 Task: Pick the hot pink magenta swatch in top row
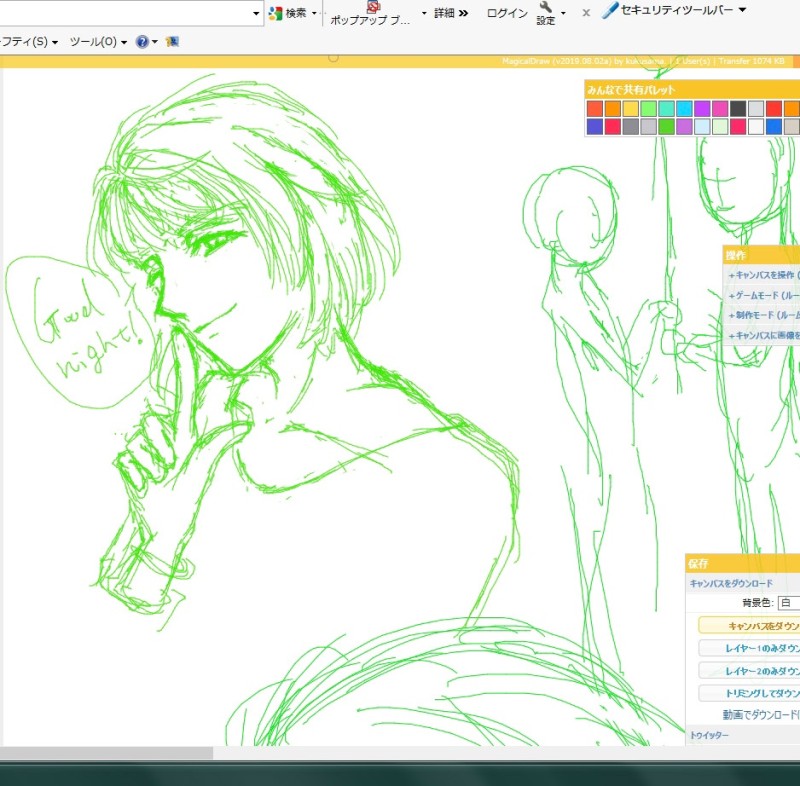[720, 108]
